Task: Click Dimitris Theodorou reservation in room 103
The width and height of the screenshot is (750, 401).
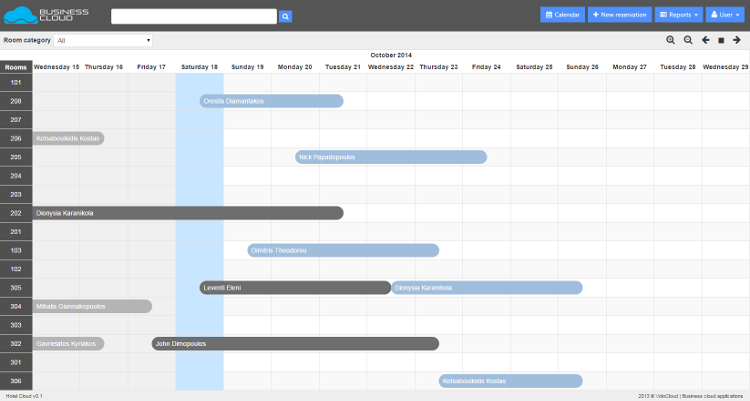Action: [343, 250]
